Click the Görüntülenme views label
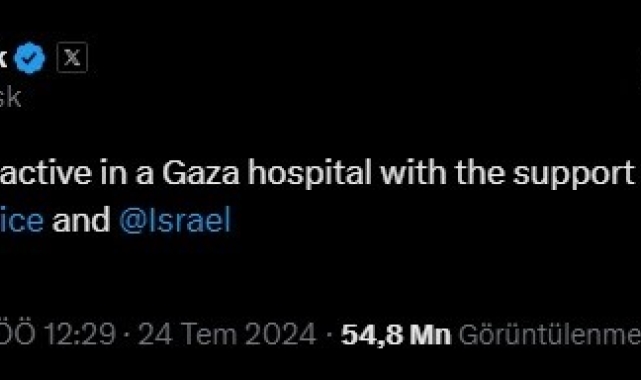The image size is (641, 380). coord(550,335)
